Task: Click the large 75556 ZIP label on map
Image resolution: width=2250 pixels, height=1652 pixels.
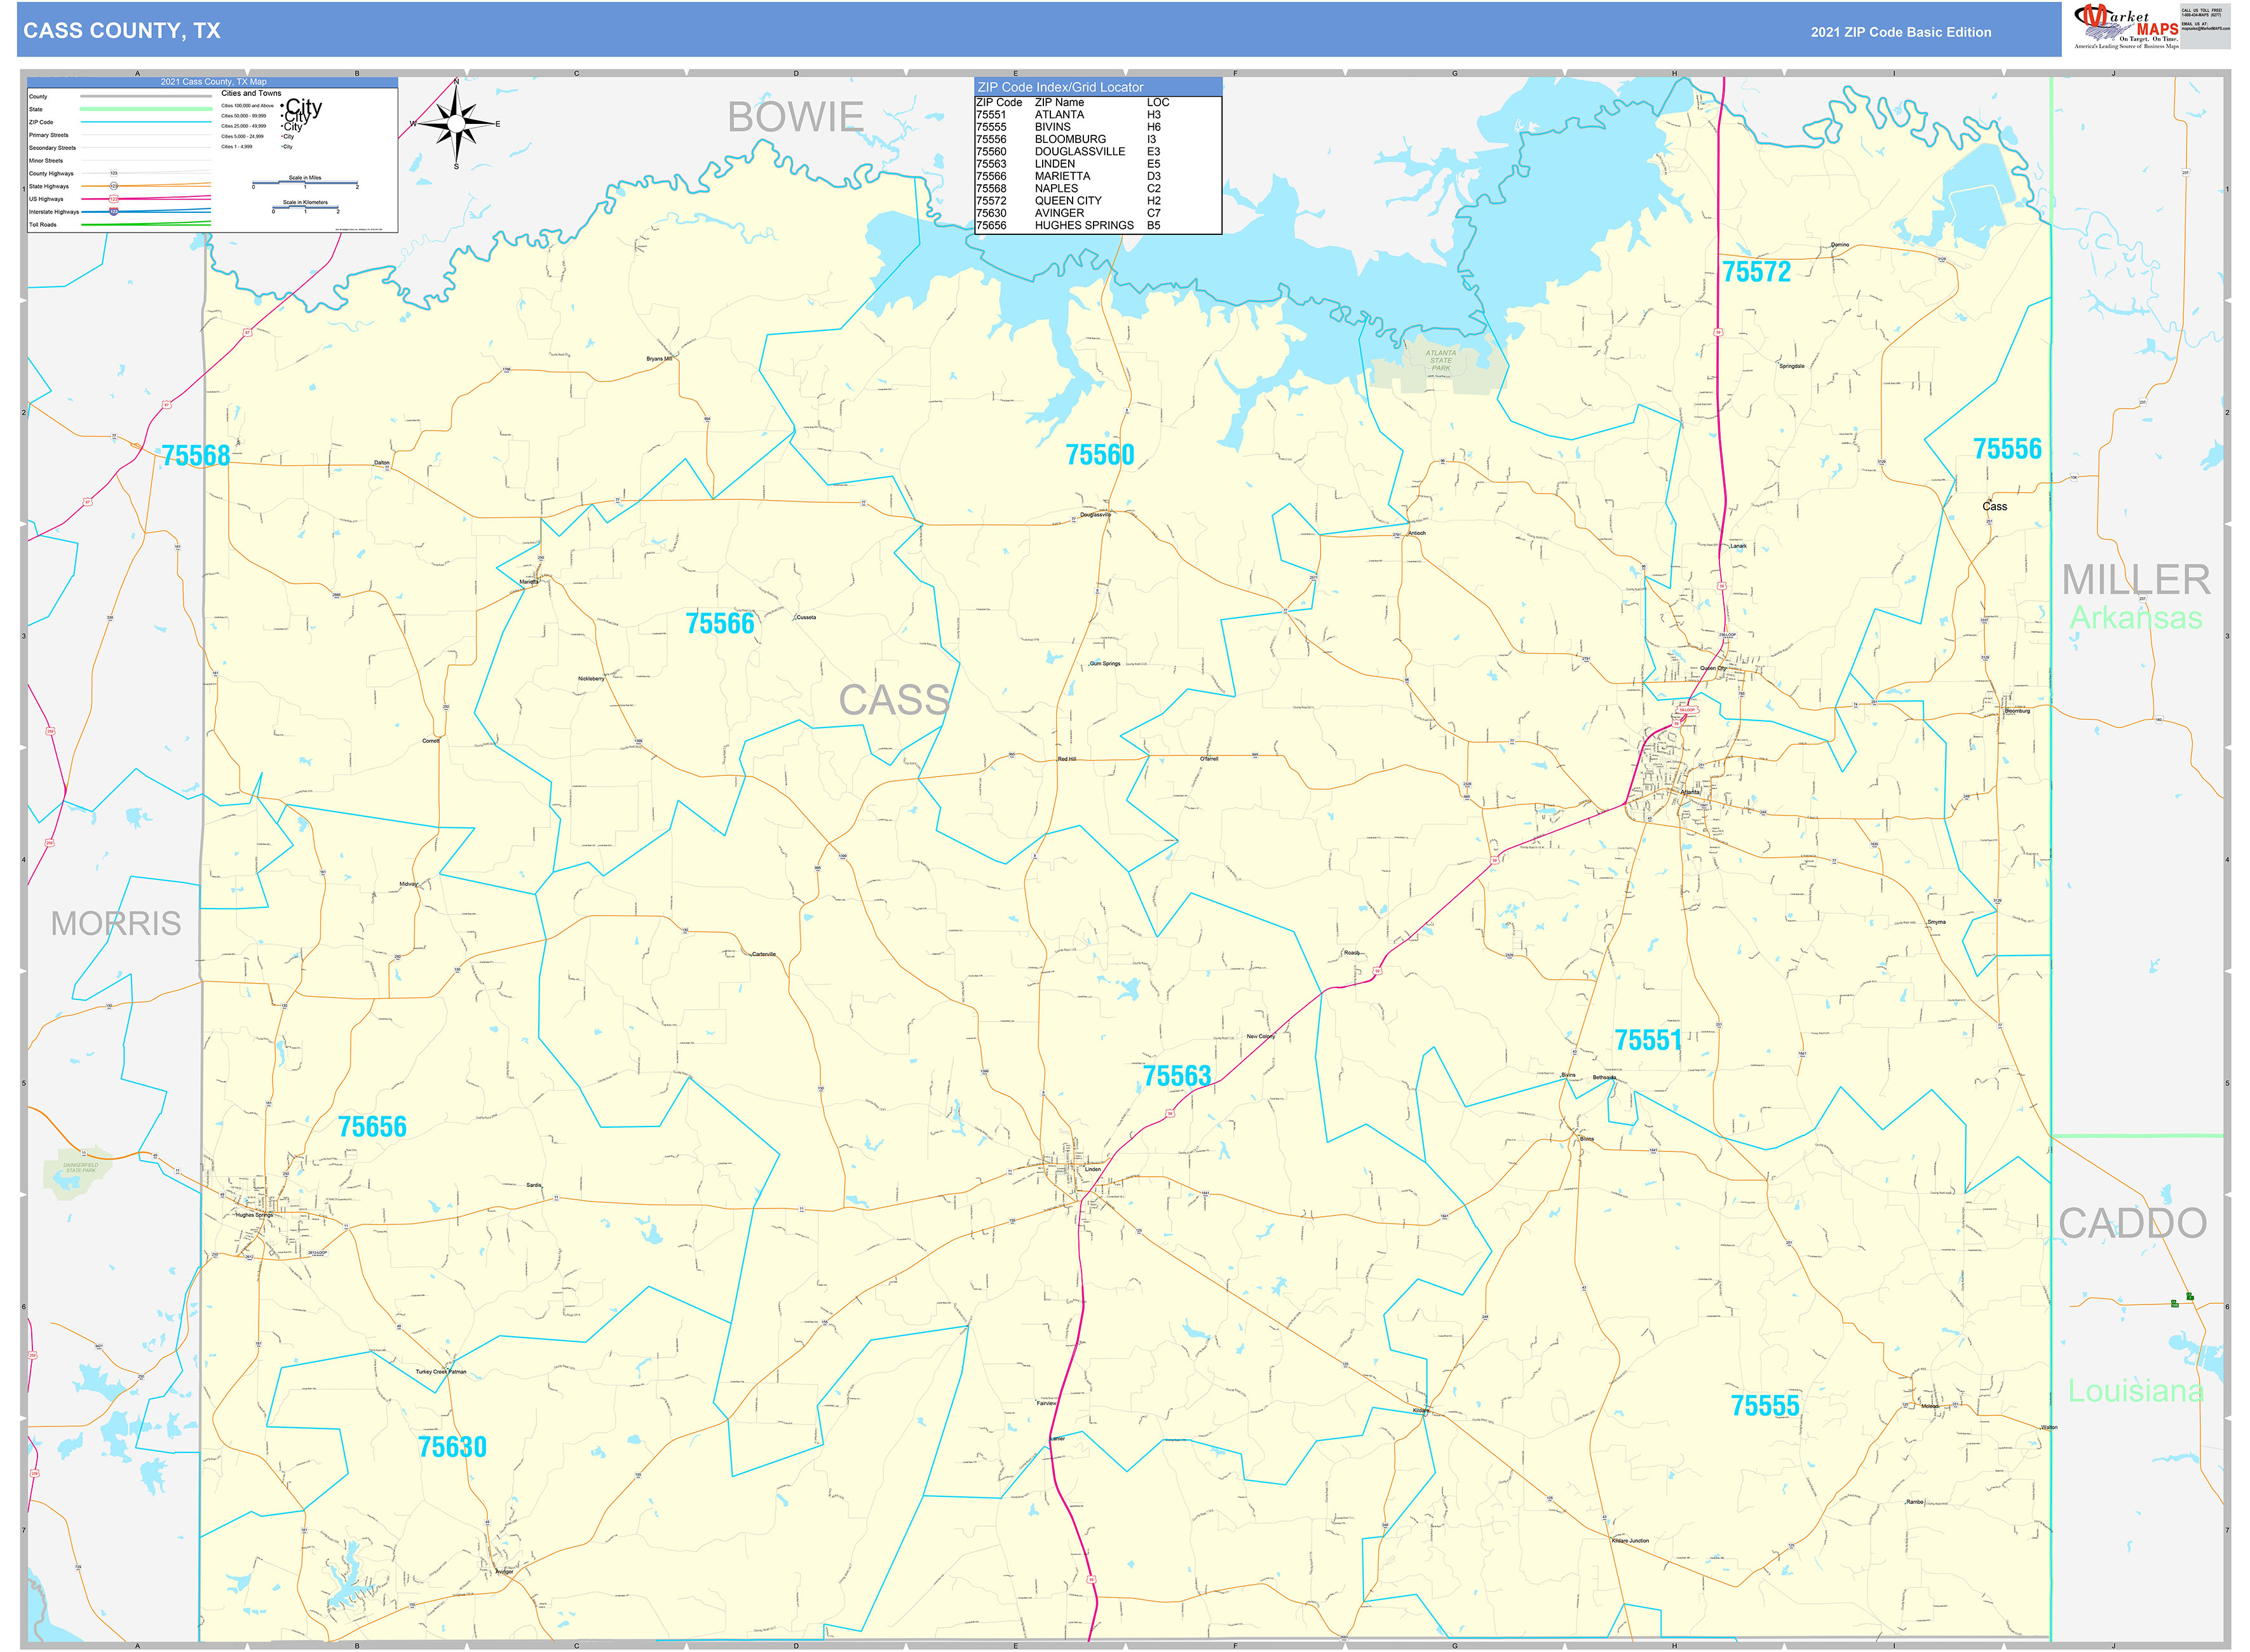Action: click(x=2007, y=449)
